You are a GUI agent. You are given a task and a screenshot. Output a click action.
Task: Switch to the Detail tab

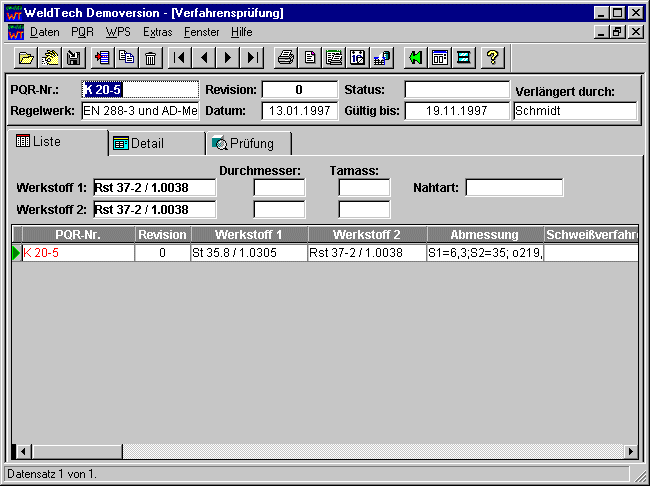point(147,143)
